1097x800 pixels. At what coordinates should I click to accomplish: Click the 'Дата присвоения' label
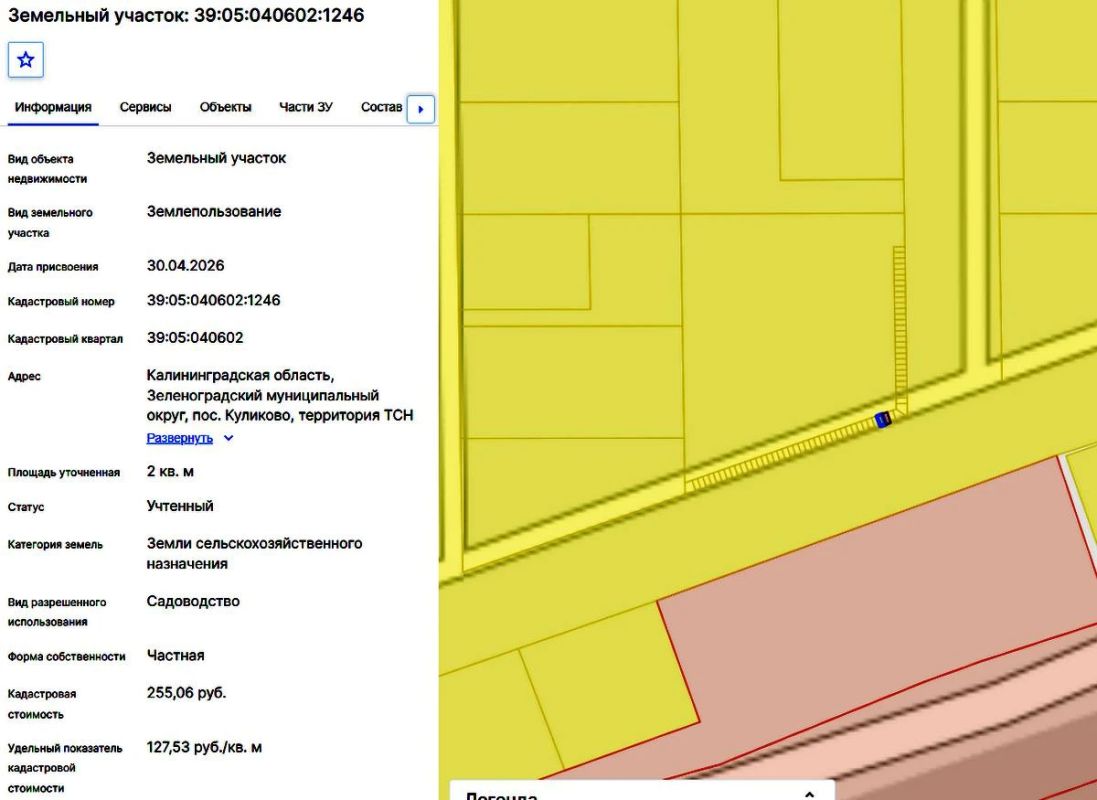click(53, 267)
